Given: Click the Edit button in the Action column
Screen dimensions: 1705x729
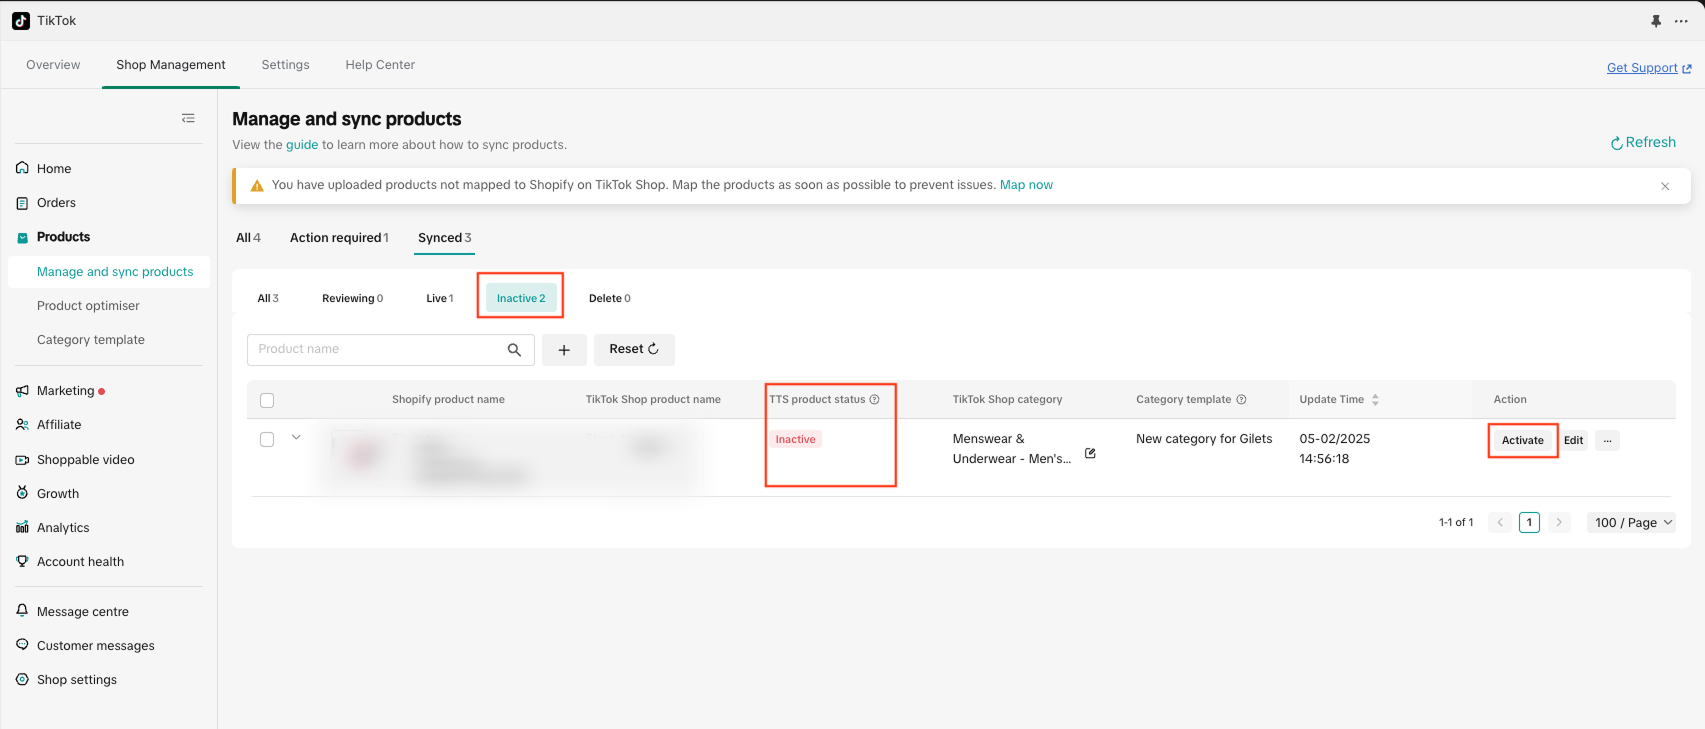Looking at the screenshot, I should [1573, 440].
